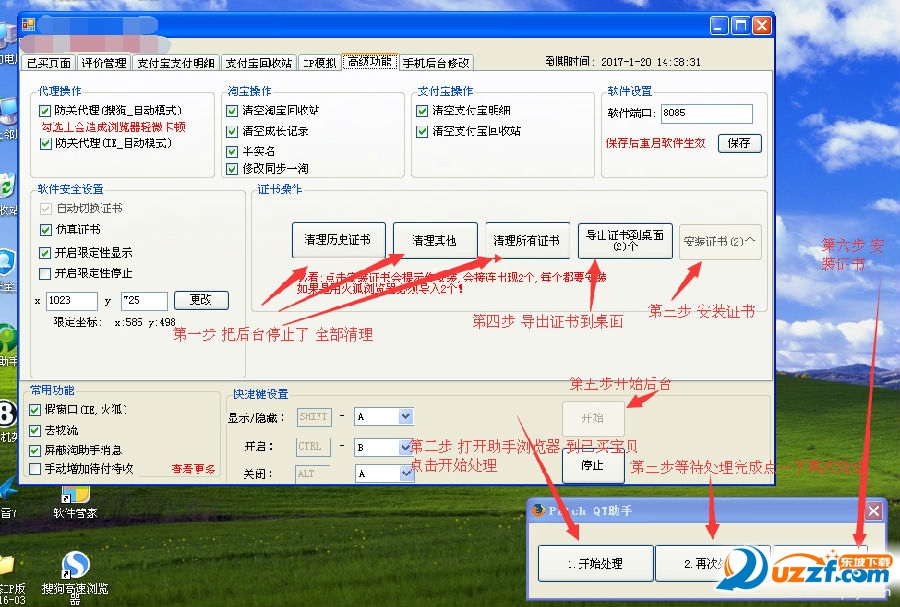Viewport: 900px width, 607px height.
Task: Click the 停止 button
Action: (593, 465)
